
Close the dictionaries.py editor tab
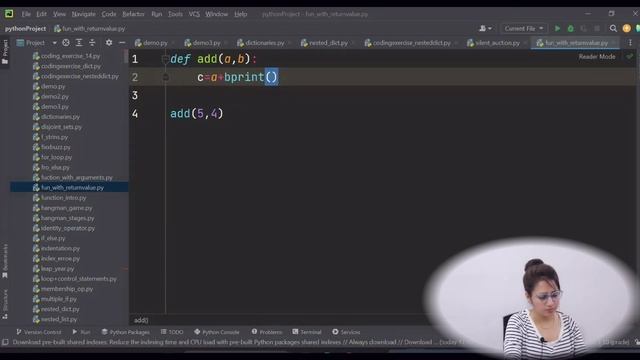(289, 43)
